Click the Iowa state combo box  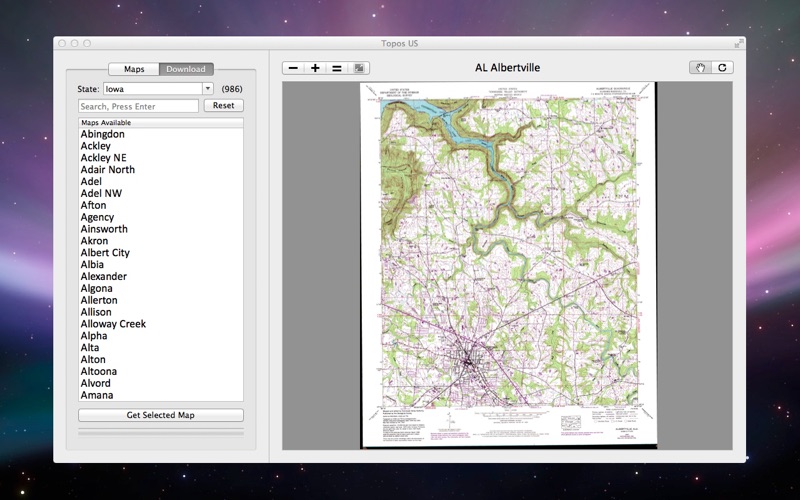coord(152,89)
